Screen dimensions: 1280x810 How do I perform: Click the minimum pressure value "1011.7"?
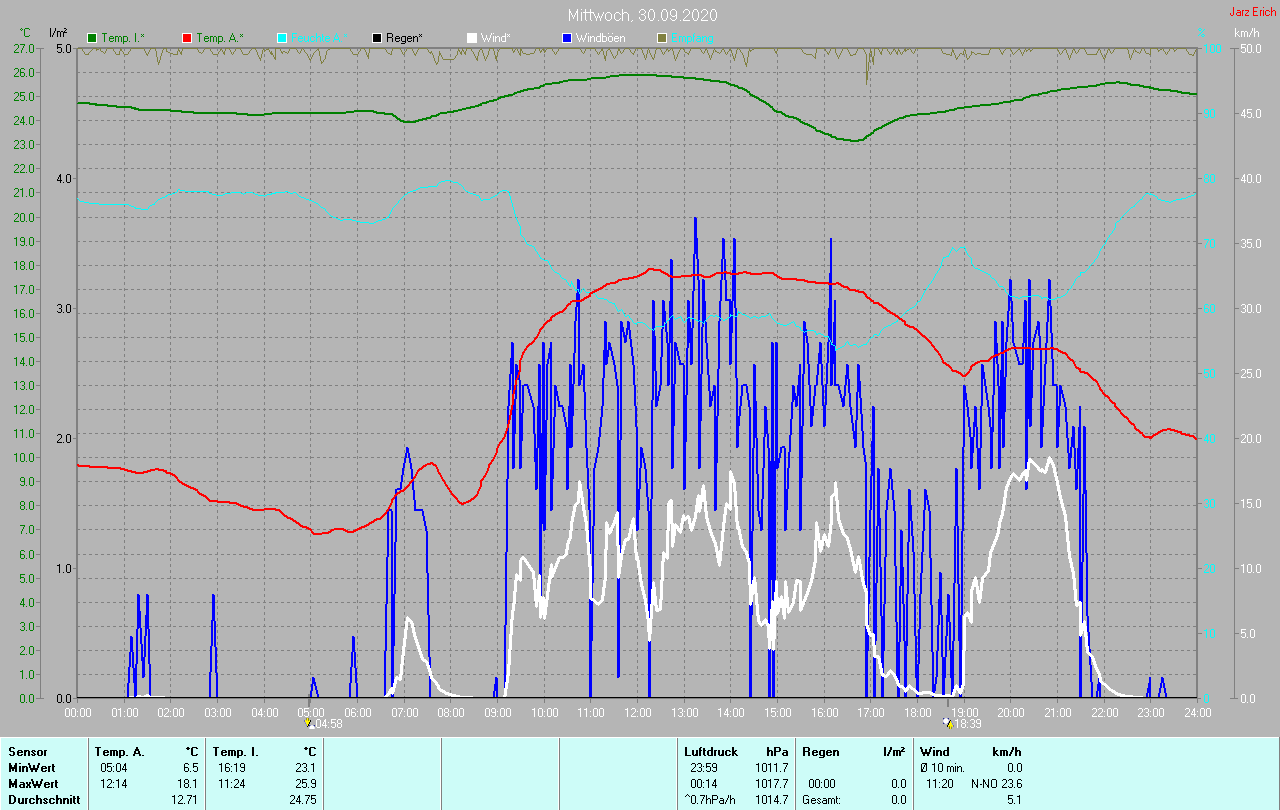tap(771, 768)
